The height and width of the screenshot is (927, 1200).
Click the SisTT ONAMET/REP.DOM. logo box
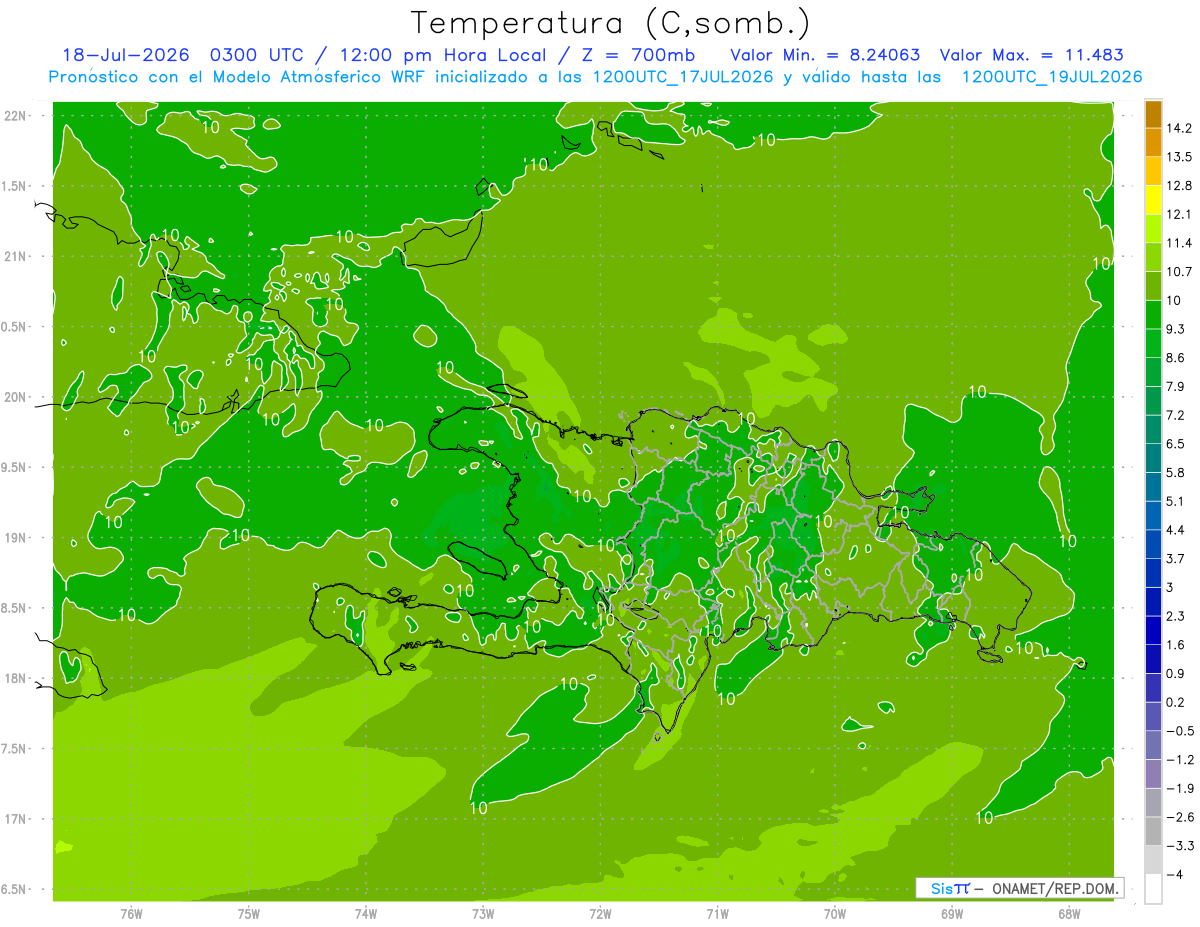click(1019, 888)
